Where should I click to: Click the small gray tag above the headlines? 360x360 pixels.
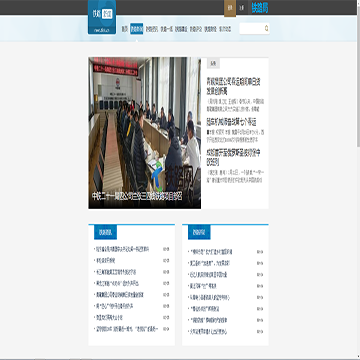(x=213, y=63)
